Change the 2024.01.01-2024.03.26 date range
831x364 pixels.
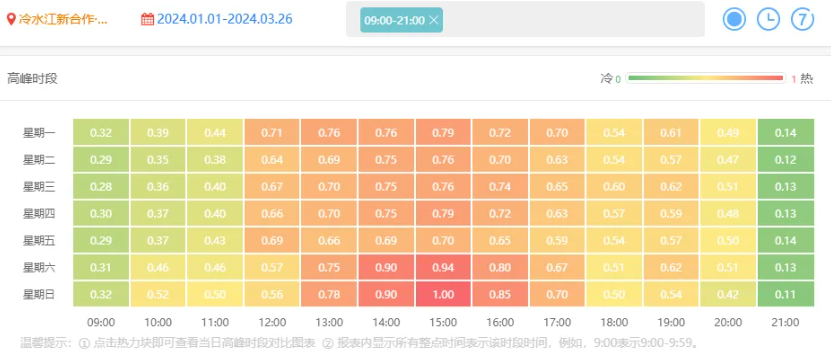coord(225,20)
